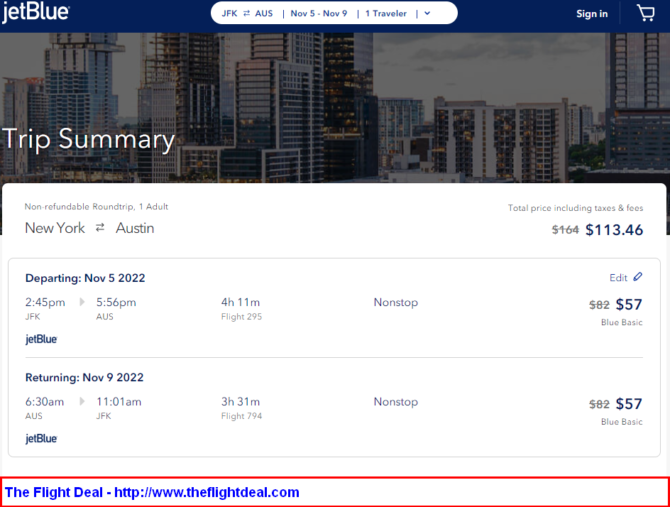Click $57 price on returning flight
The height and width of the screenshot is (507, 670).
(629, 404)
